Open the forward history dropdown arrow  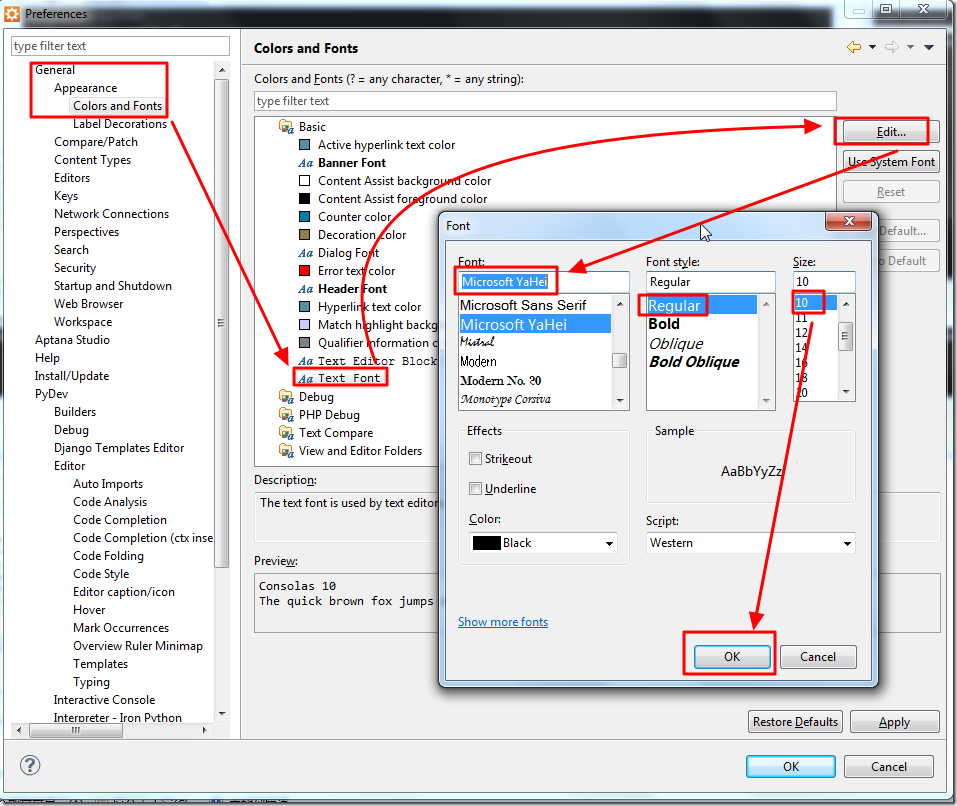[x=910, y=47]
